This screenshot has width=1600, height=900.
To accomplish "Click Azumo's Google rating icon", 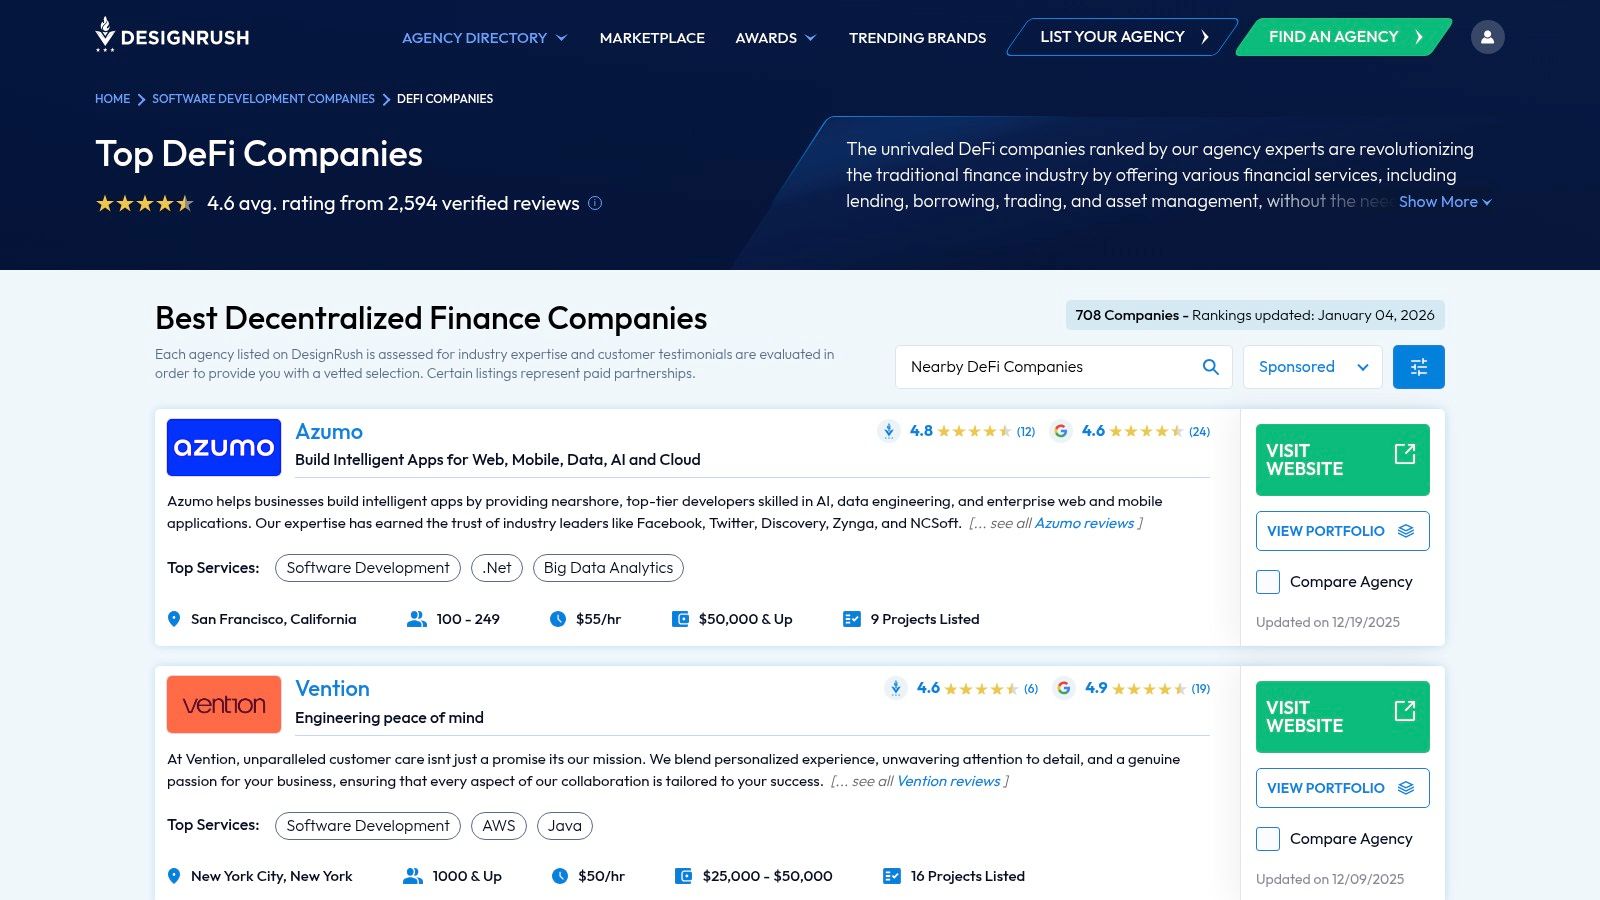I will pyautogui.click(x=1061, y=431).
